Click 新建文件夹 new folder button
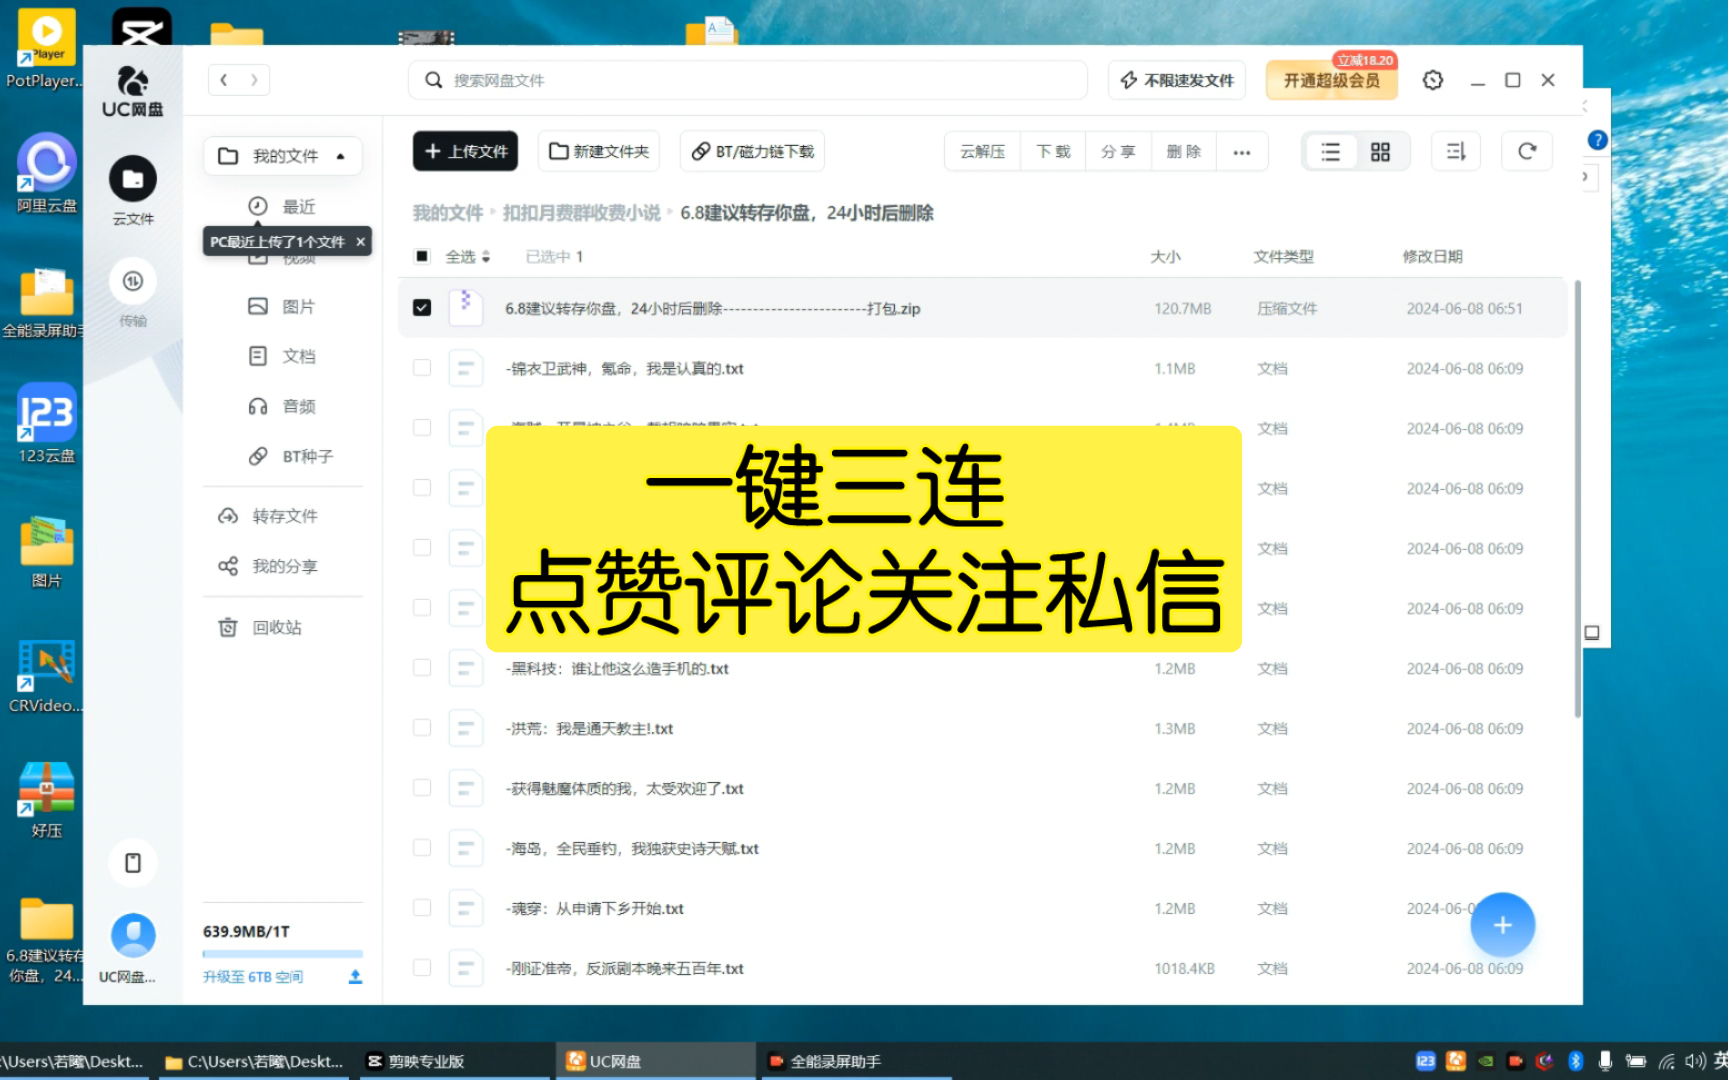The width and height of the screenshot is (1728, 1080). coord(599,152)
